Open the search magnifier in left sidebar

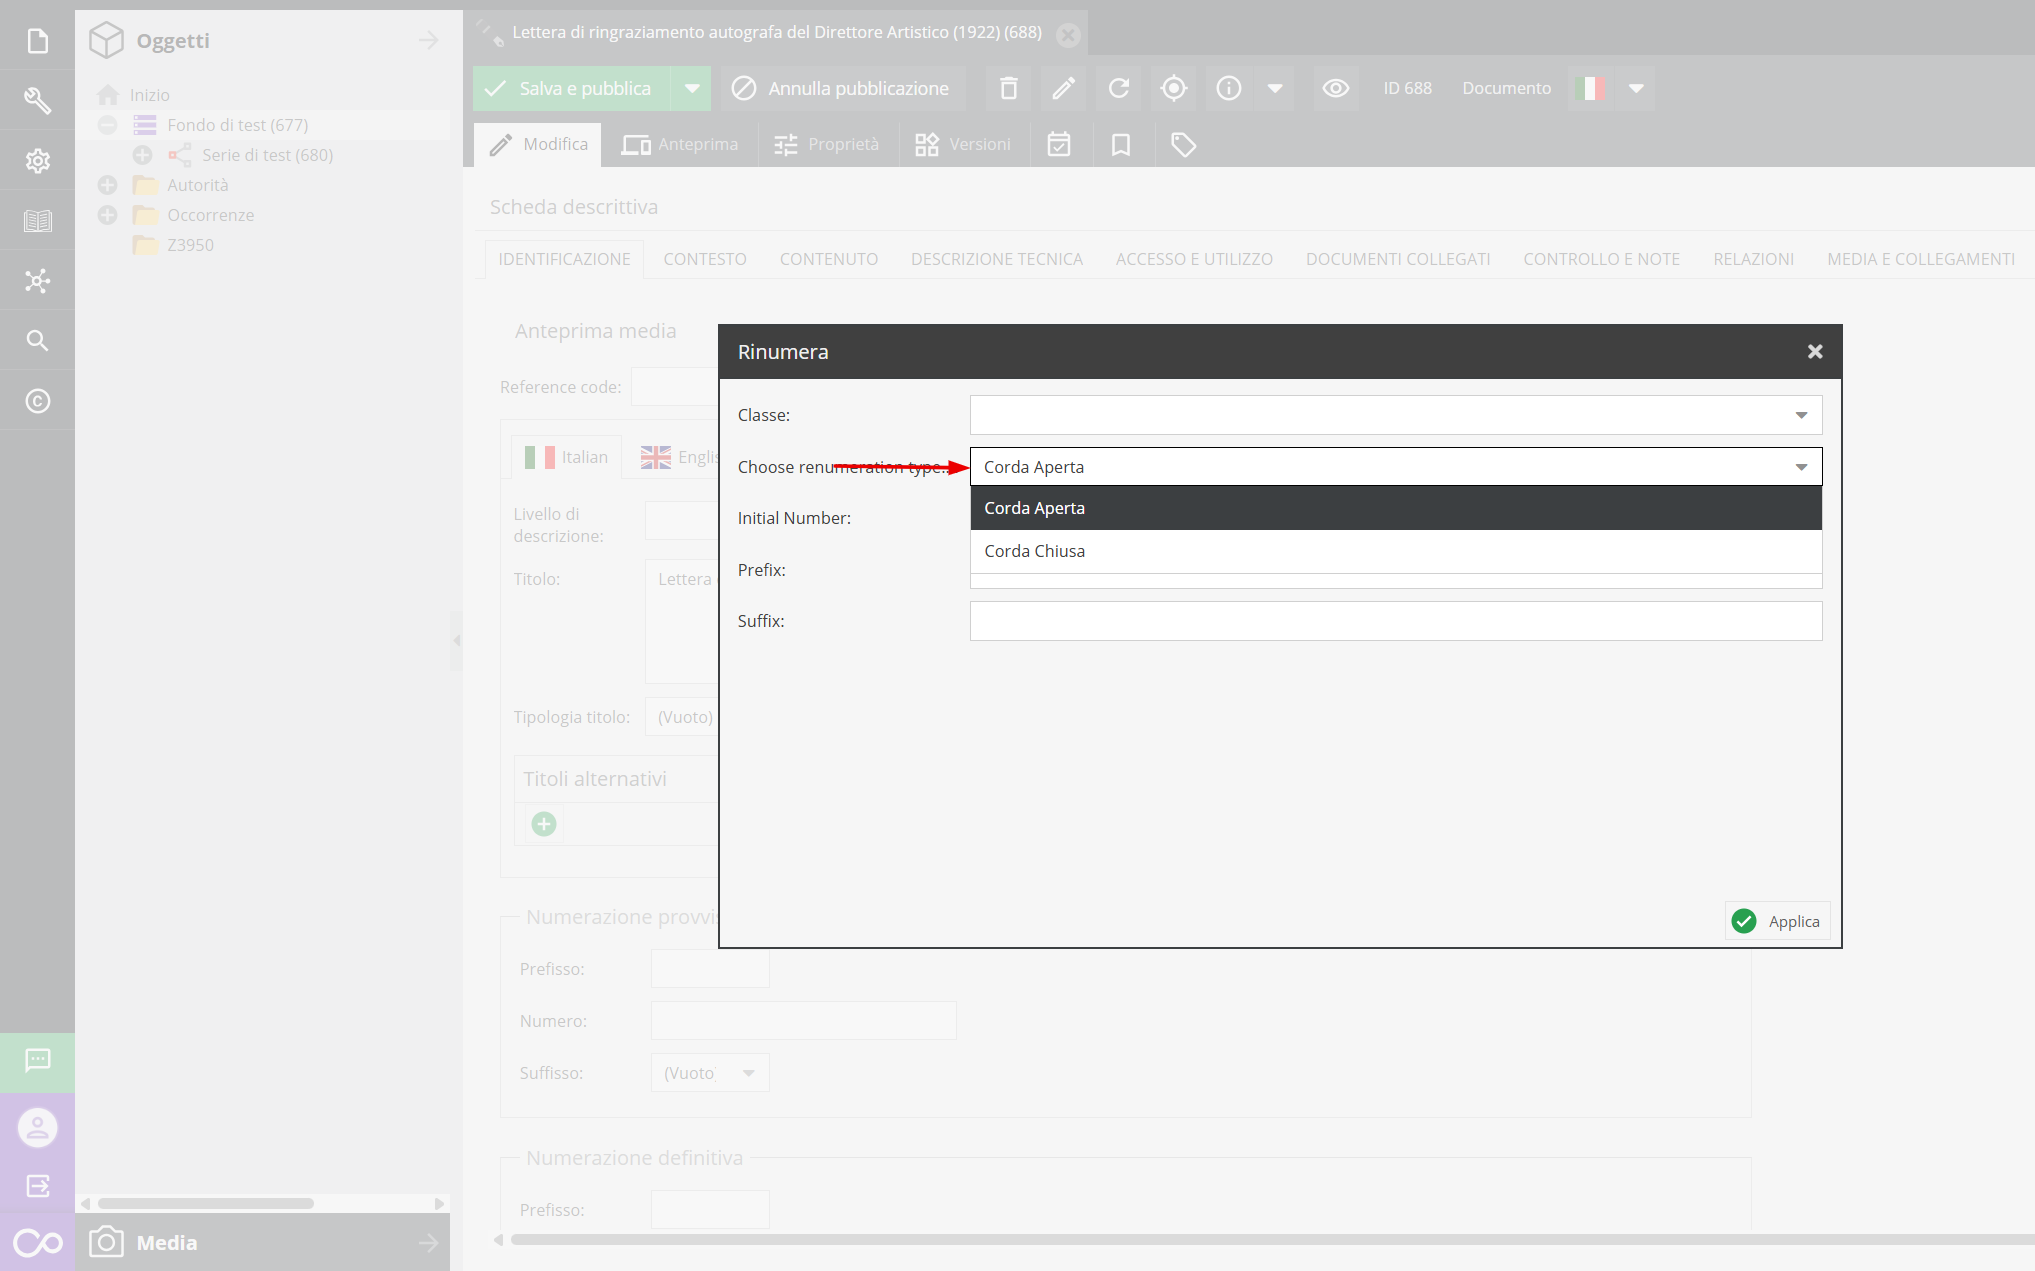(37, 341)
